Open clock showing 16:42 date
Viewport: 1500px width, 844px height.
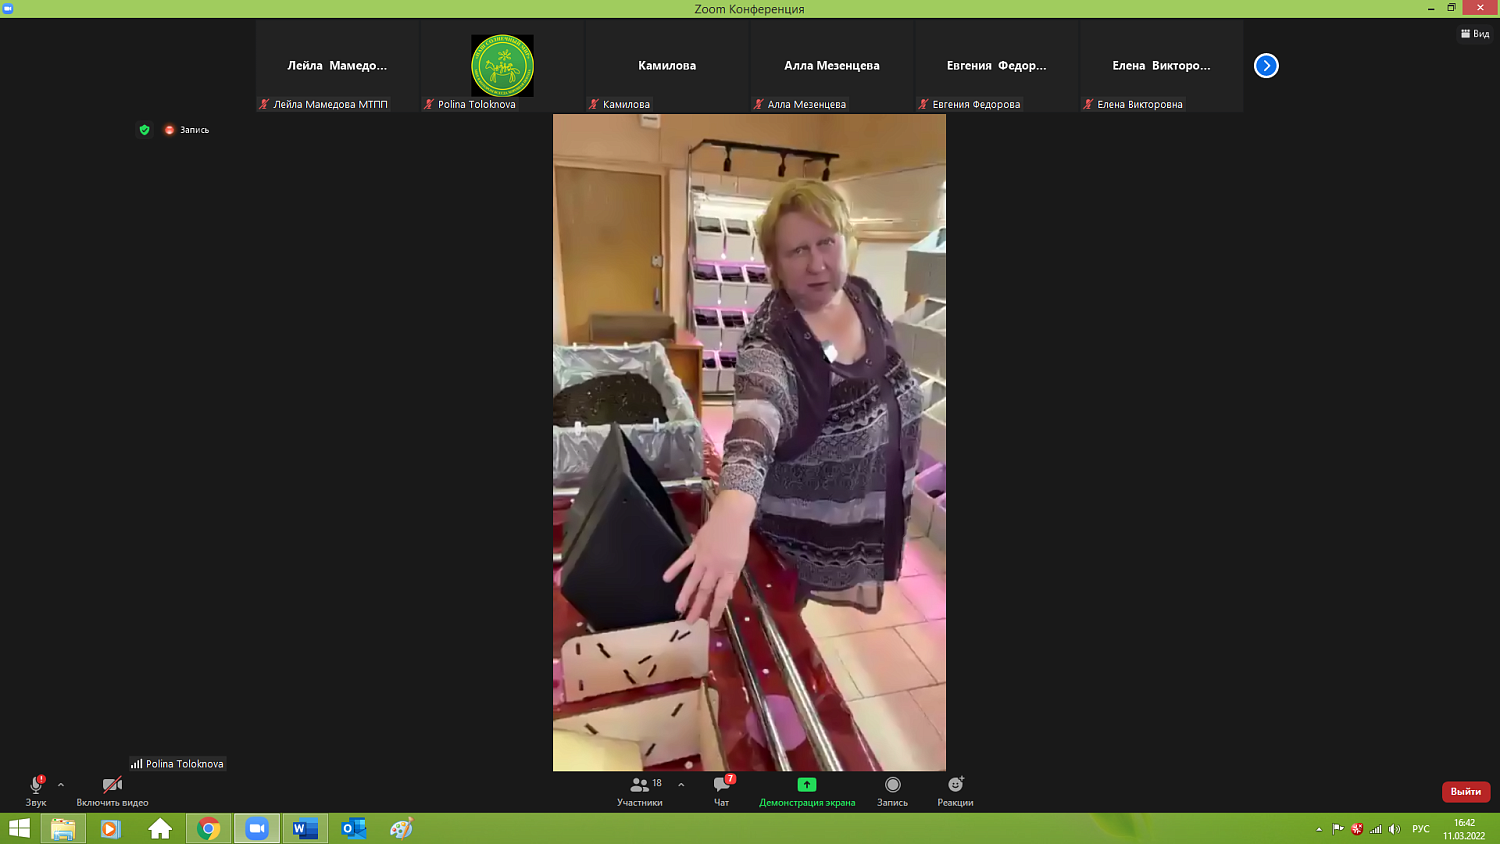coord(1464,829)
